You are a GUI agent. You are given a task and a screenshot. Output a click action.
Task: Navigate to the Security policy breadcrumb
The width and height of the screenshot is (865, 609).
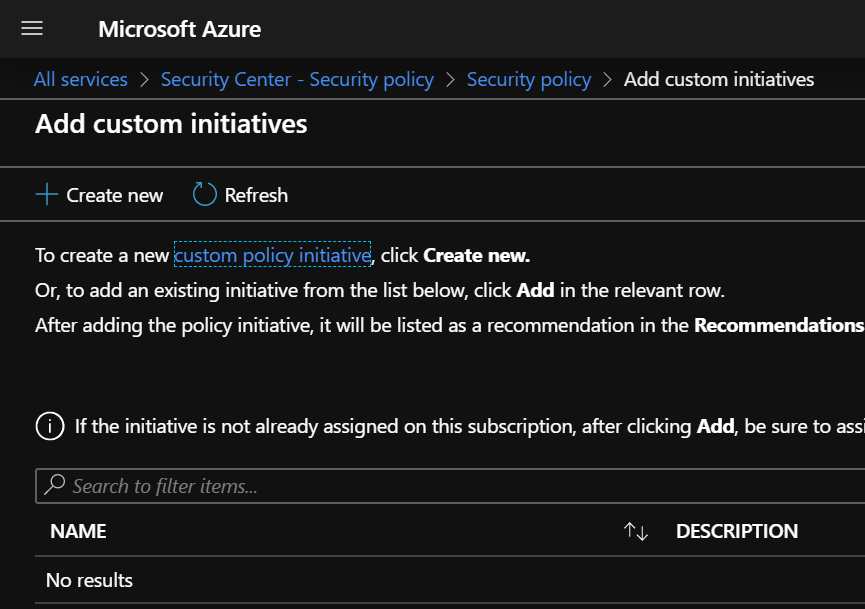(529, 79)
